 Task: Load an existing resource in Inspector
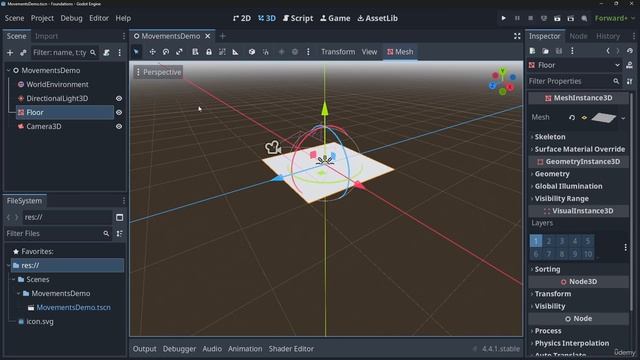click(x=545, y=51)
